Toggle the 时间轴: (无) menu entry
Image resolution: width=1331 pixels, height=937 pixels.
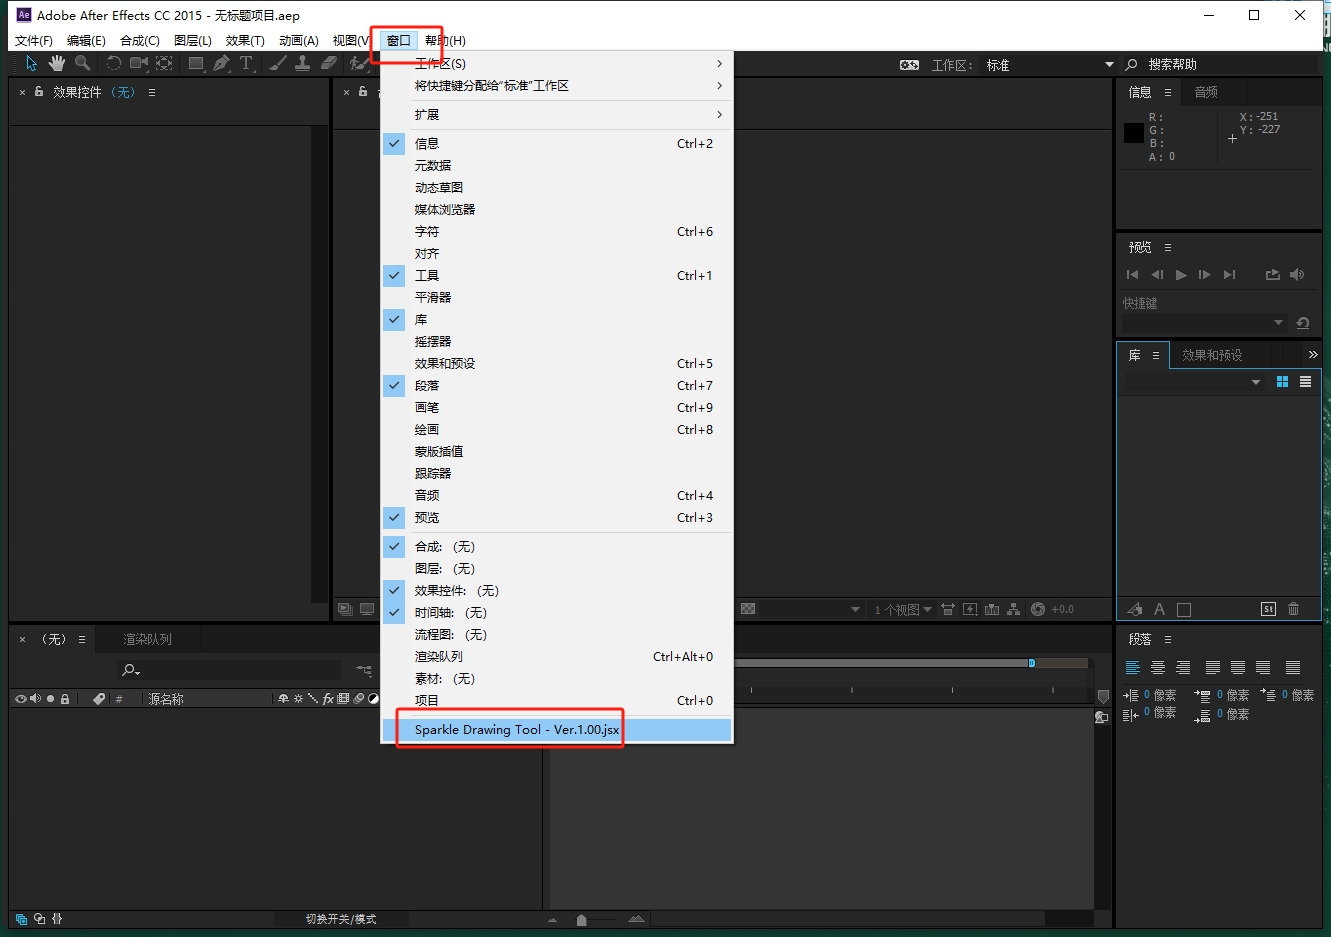pos(557,612)
